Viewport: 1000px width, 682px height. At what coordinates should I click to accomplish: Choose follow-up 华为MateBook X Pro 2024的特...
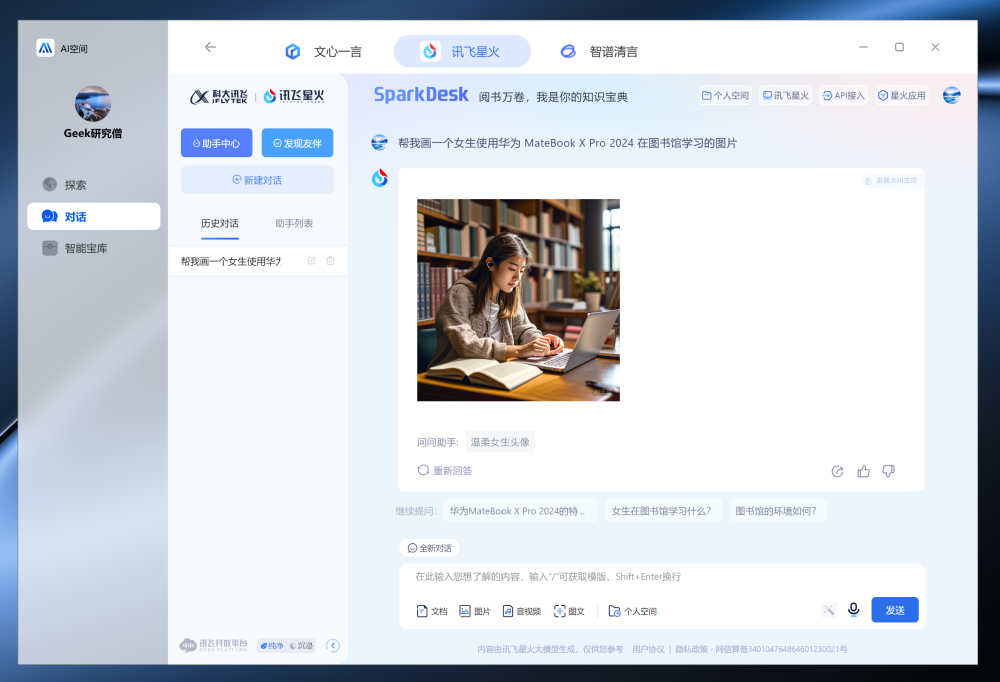520,511
